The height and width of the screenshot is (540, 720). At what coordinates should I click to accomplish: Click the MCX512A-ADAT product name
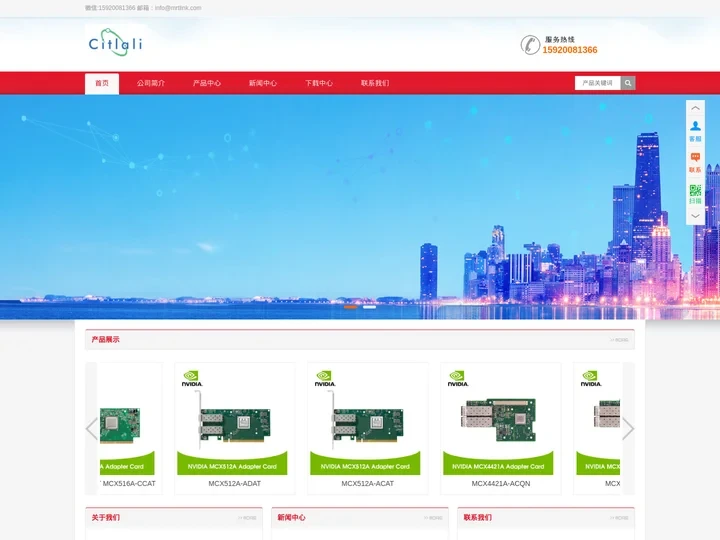pos(235,484)
